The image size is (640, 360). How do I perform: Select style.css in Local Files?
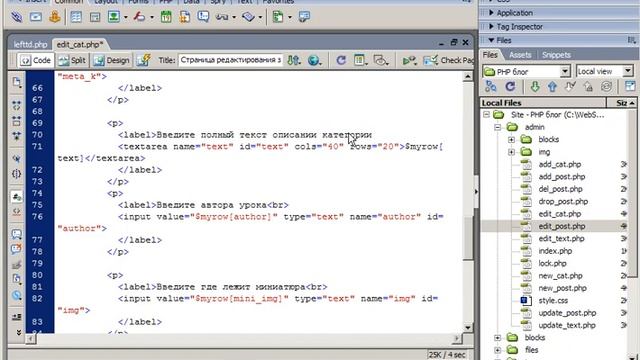pos(553,300)
